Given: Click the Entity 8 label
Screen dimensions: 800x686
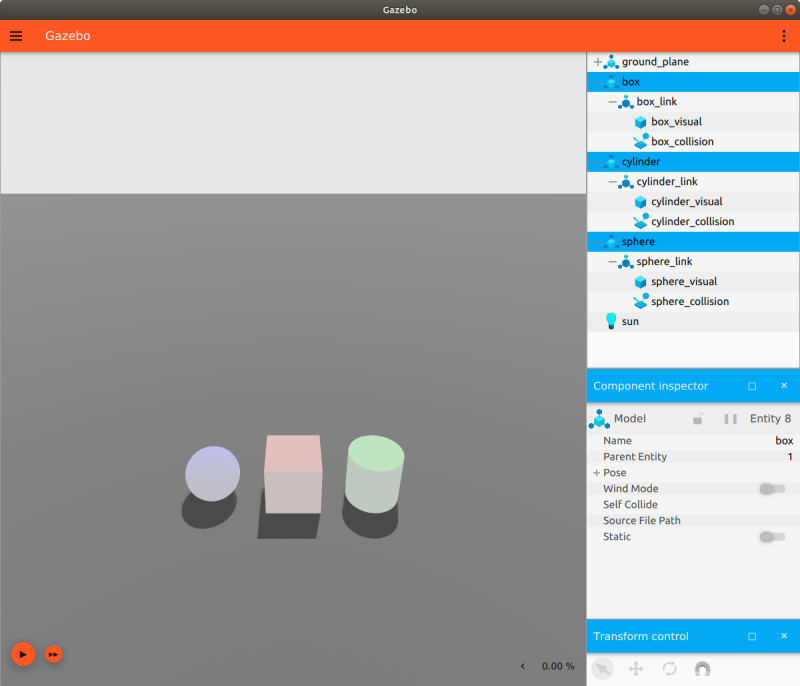Looking at the screenshot, I should [770, 419].
